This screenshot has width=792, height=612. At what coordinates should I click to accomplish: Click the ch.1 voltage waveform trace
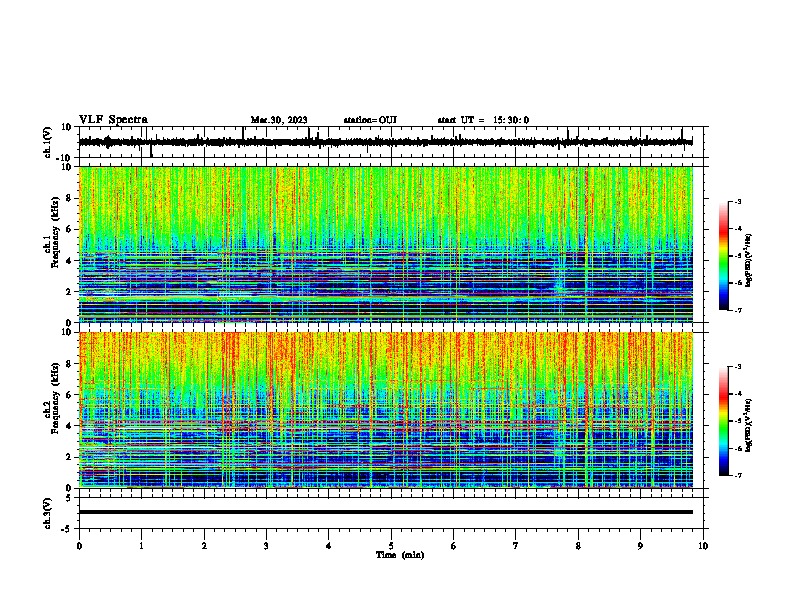click(x=385, y=142)
